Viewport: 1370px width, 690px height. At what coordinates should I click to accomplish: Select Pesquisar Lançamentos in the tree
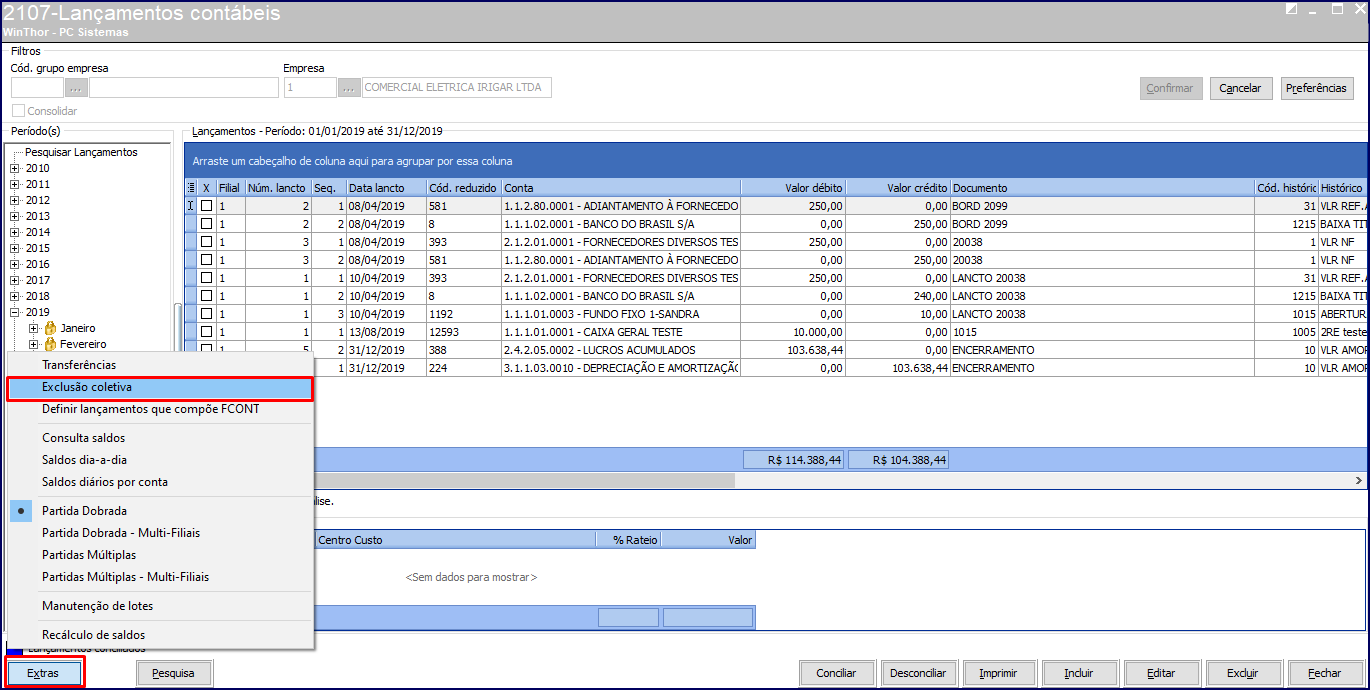(x=81, y=152)
